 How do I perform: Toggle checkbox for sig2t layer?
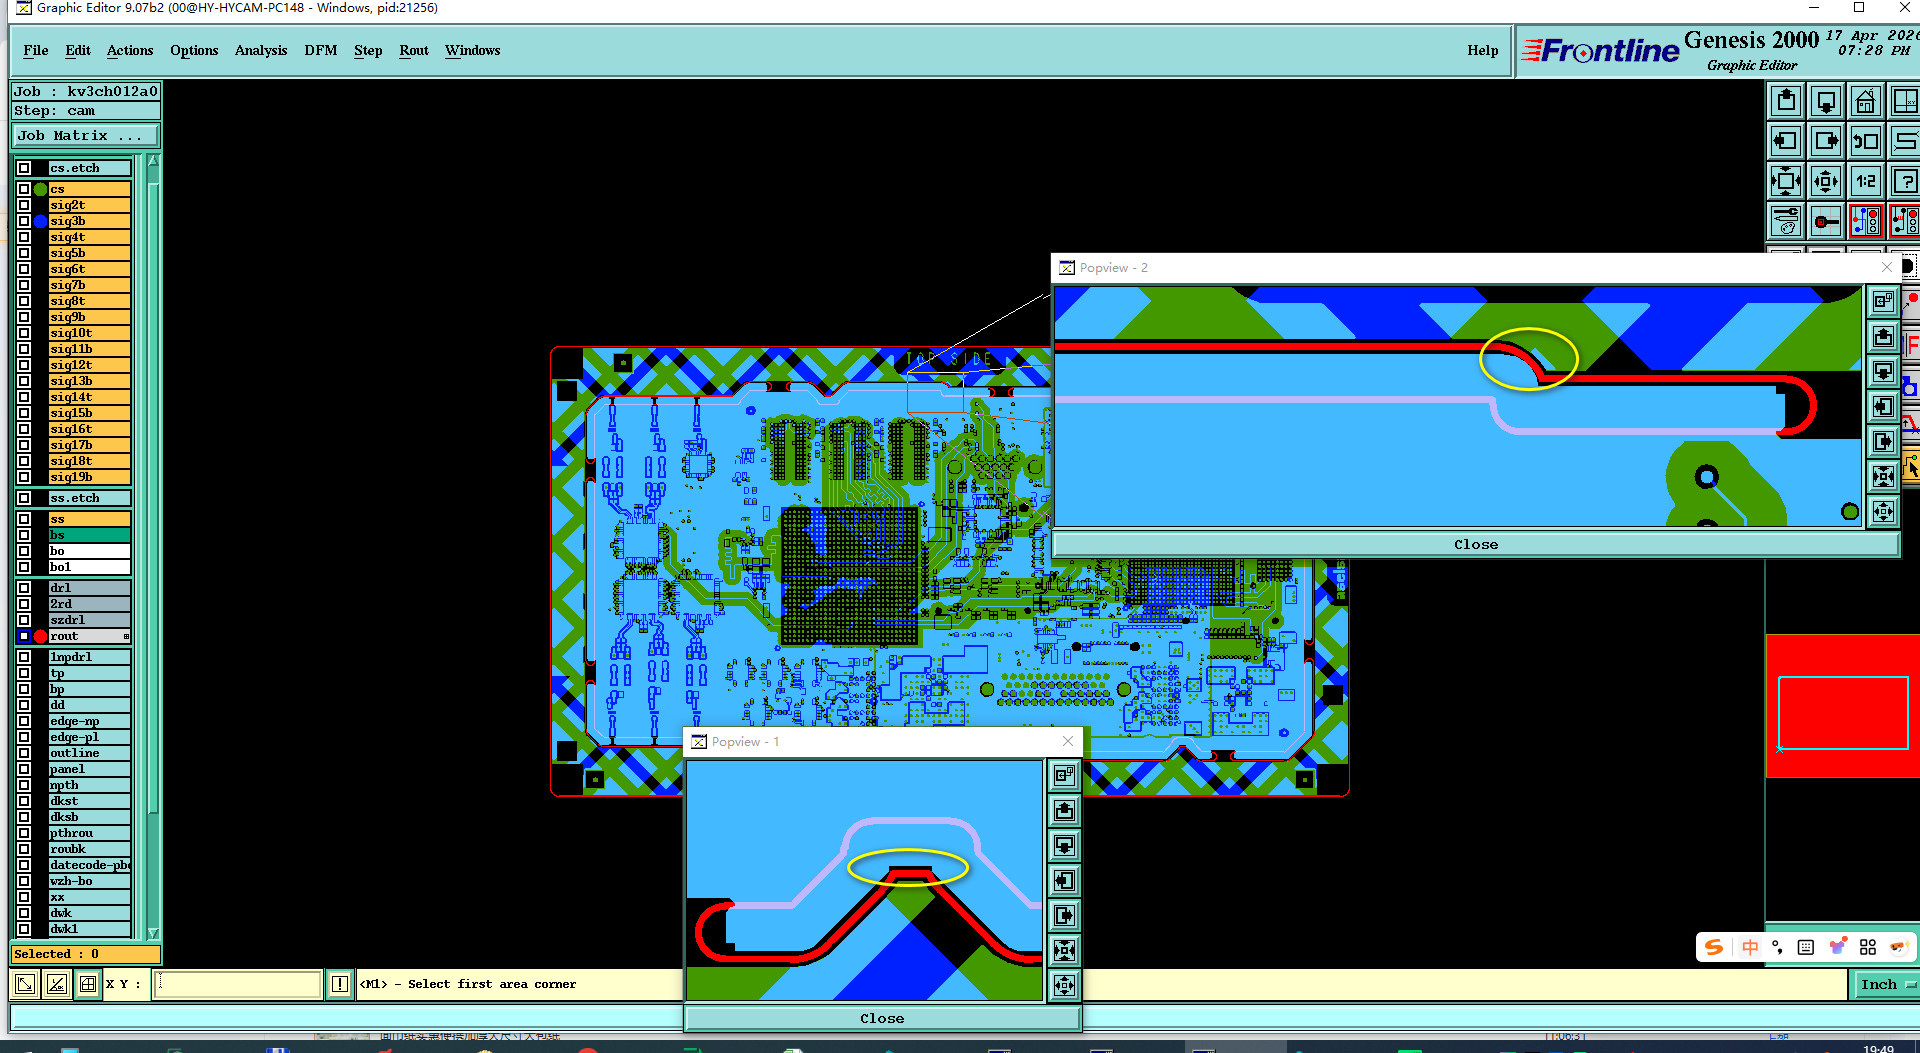tap(24, 205)
